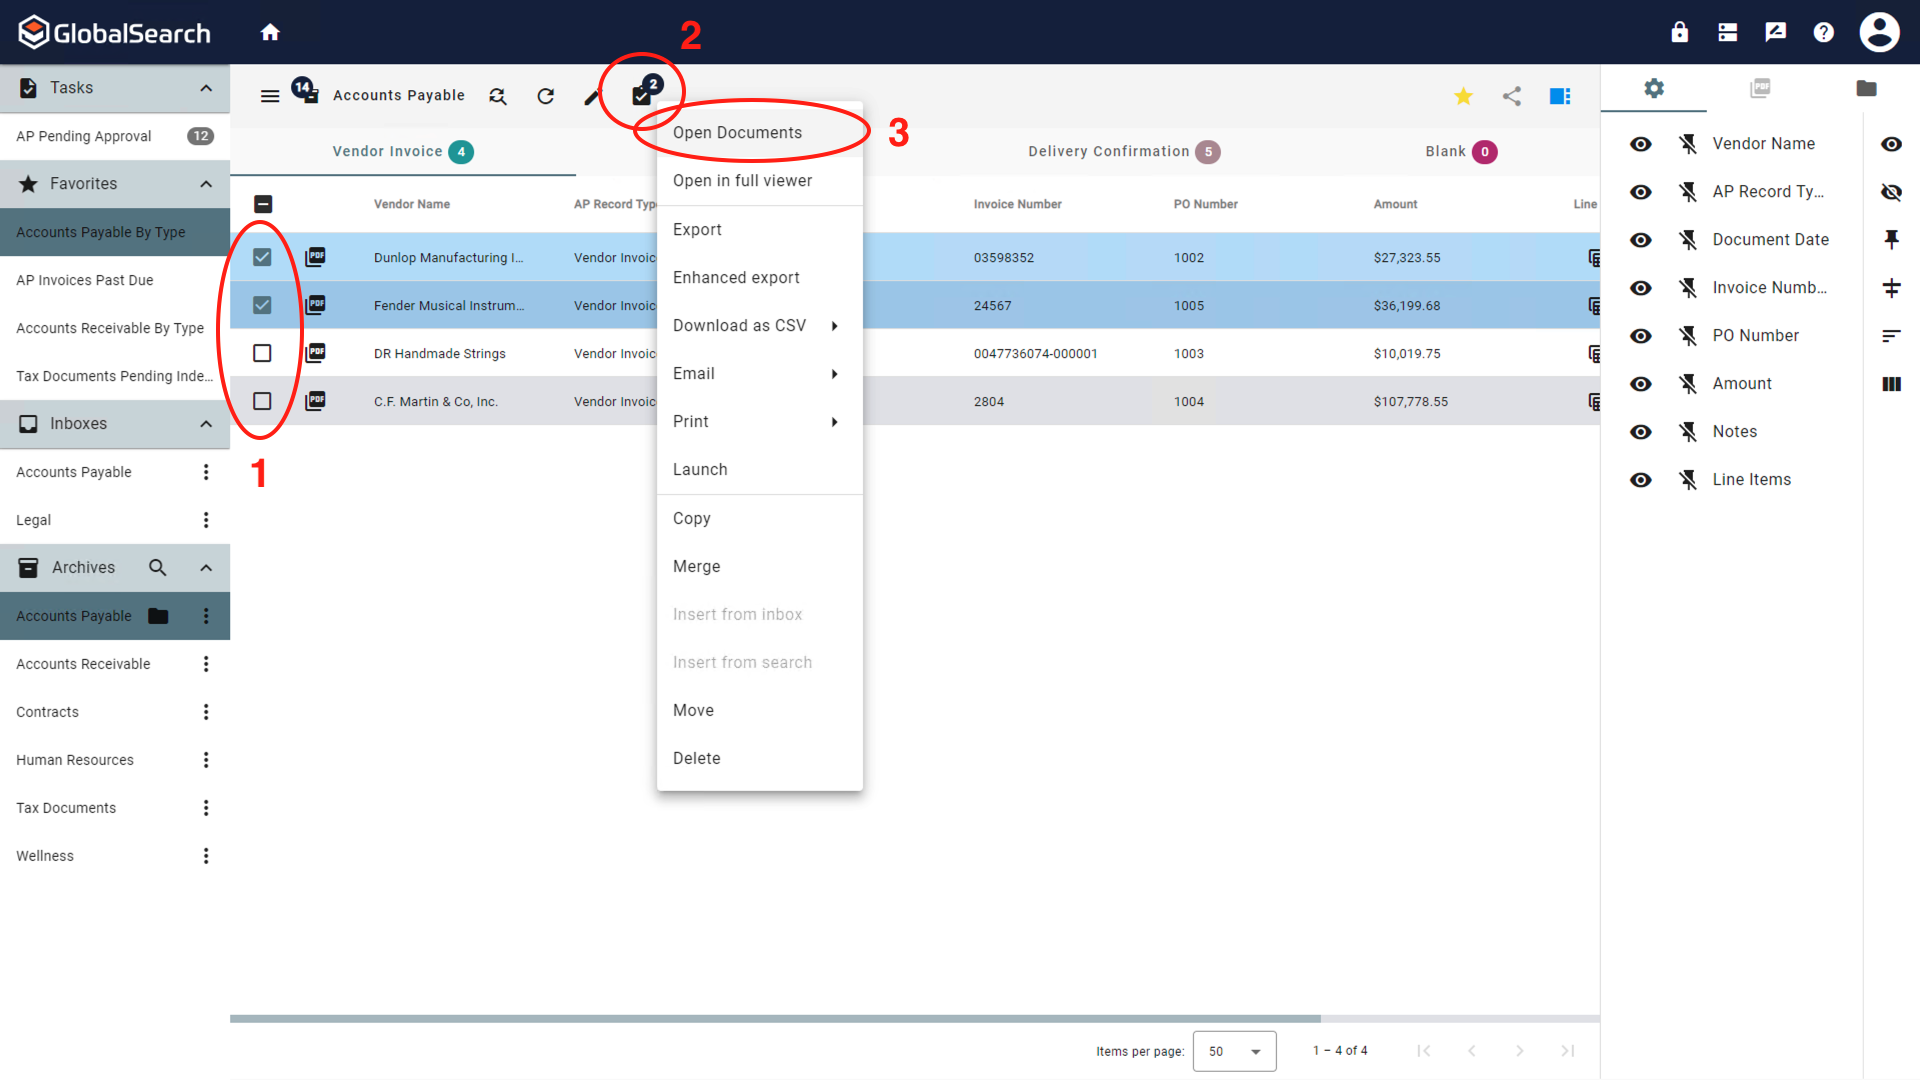This screenshot has width=1920, height=1080.
Task: Open the PDF icon on Dunlop Manufacturing row
Action: coord(316,257)
